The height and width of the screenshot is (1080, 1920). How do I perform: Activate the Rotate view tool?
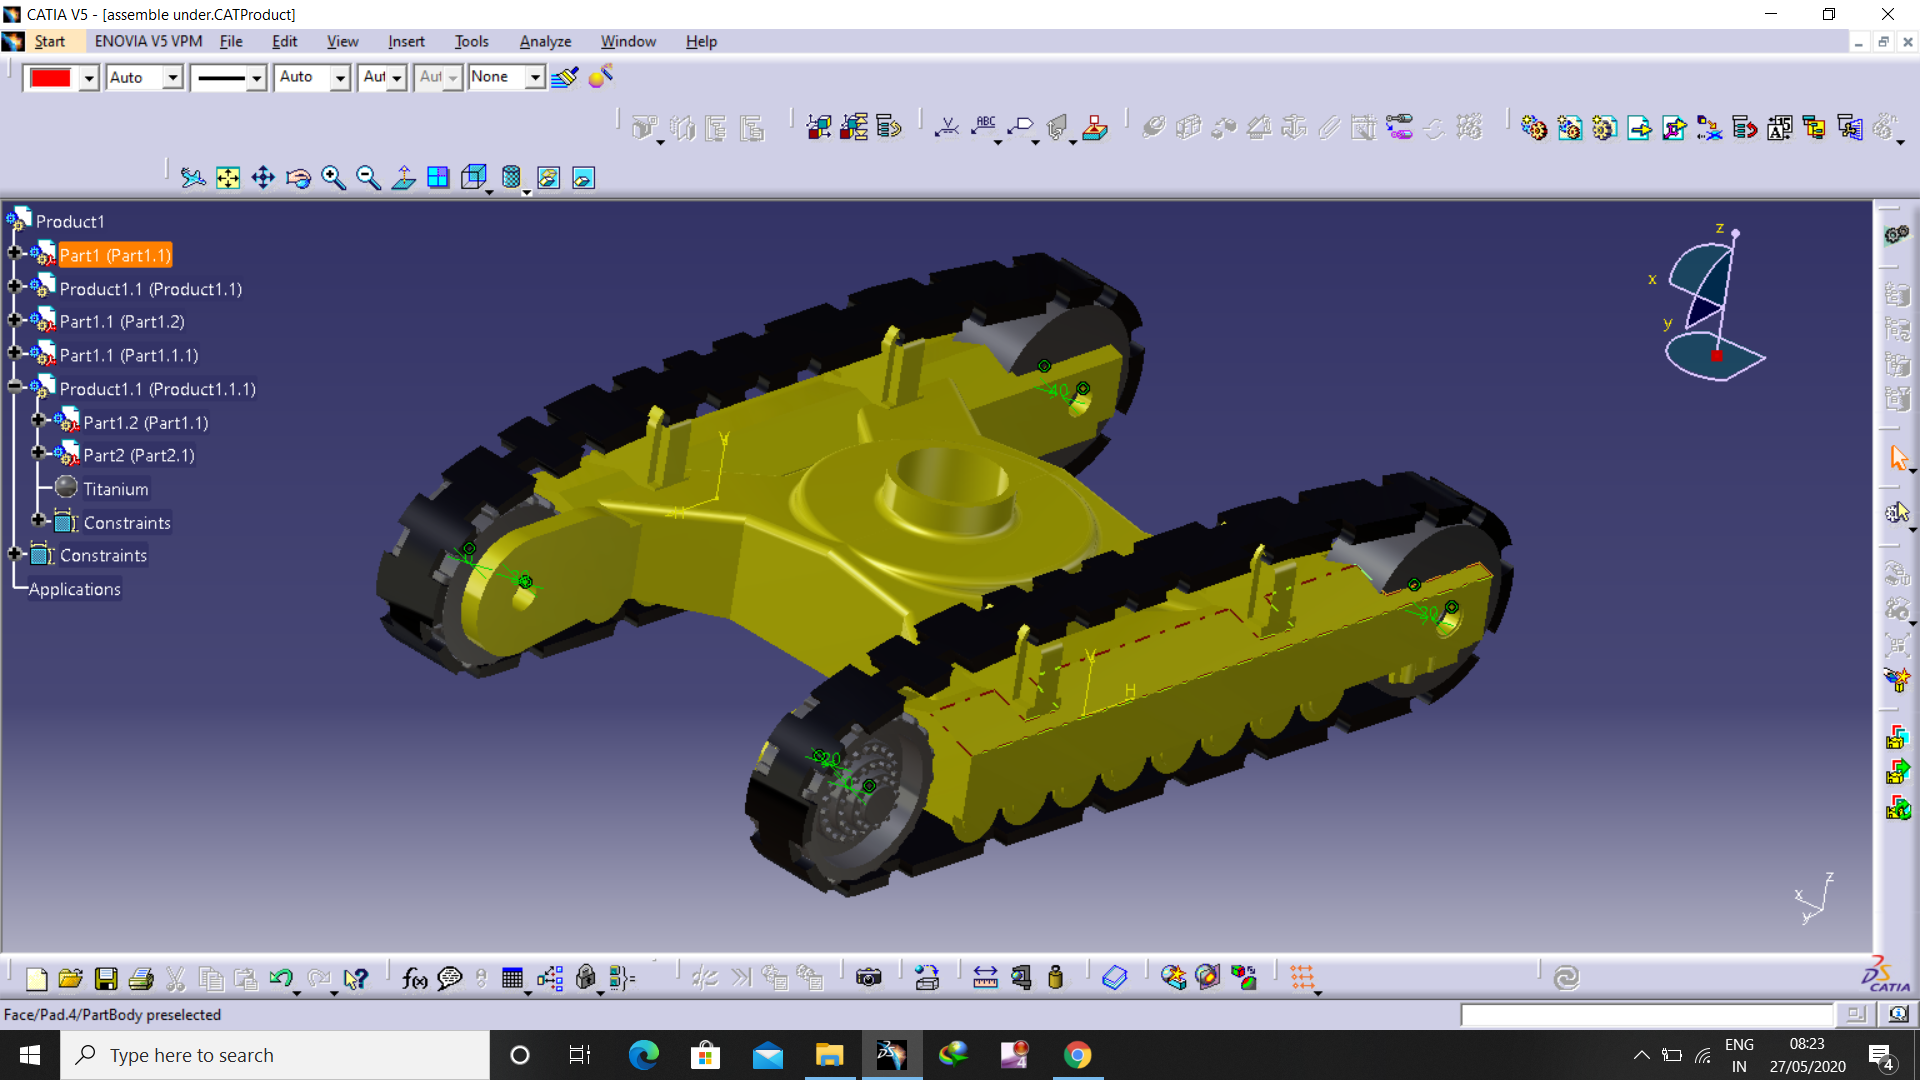[x=298, y=178]
